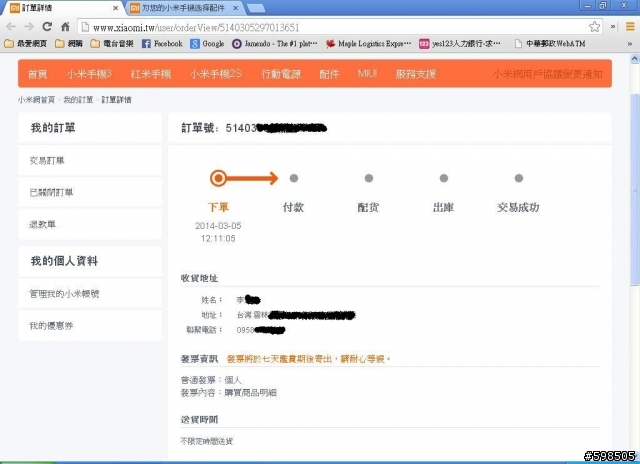Close the 為您的小米手機選擇配件 tab
640x464 pixels.
pyautogui.click(x=236, y=8)
